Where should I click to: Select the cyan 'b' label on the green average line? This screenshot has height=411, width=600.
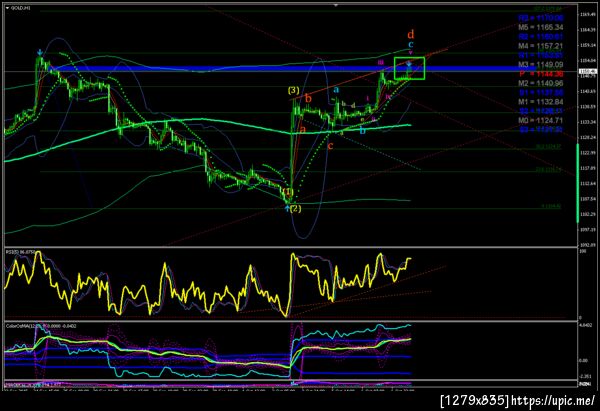(x=362, y=130)
